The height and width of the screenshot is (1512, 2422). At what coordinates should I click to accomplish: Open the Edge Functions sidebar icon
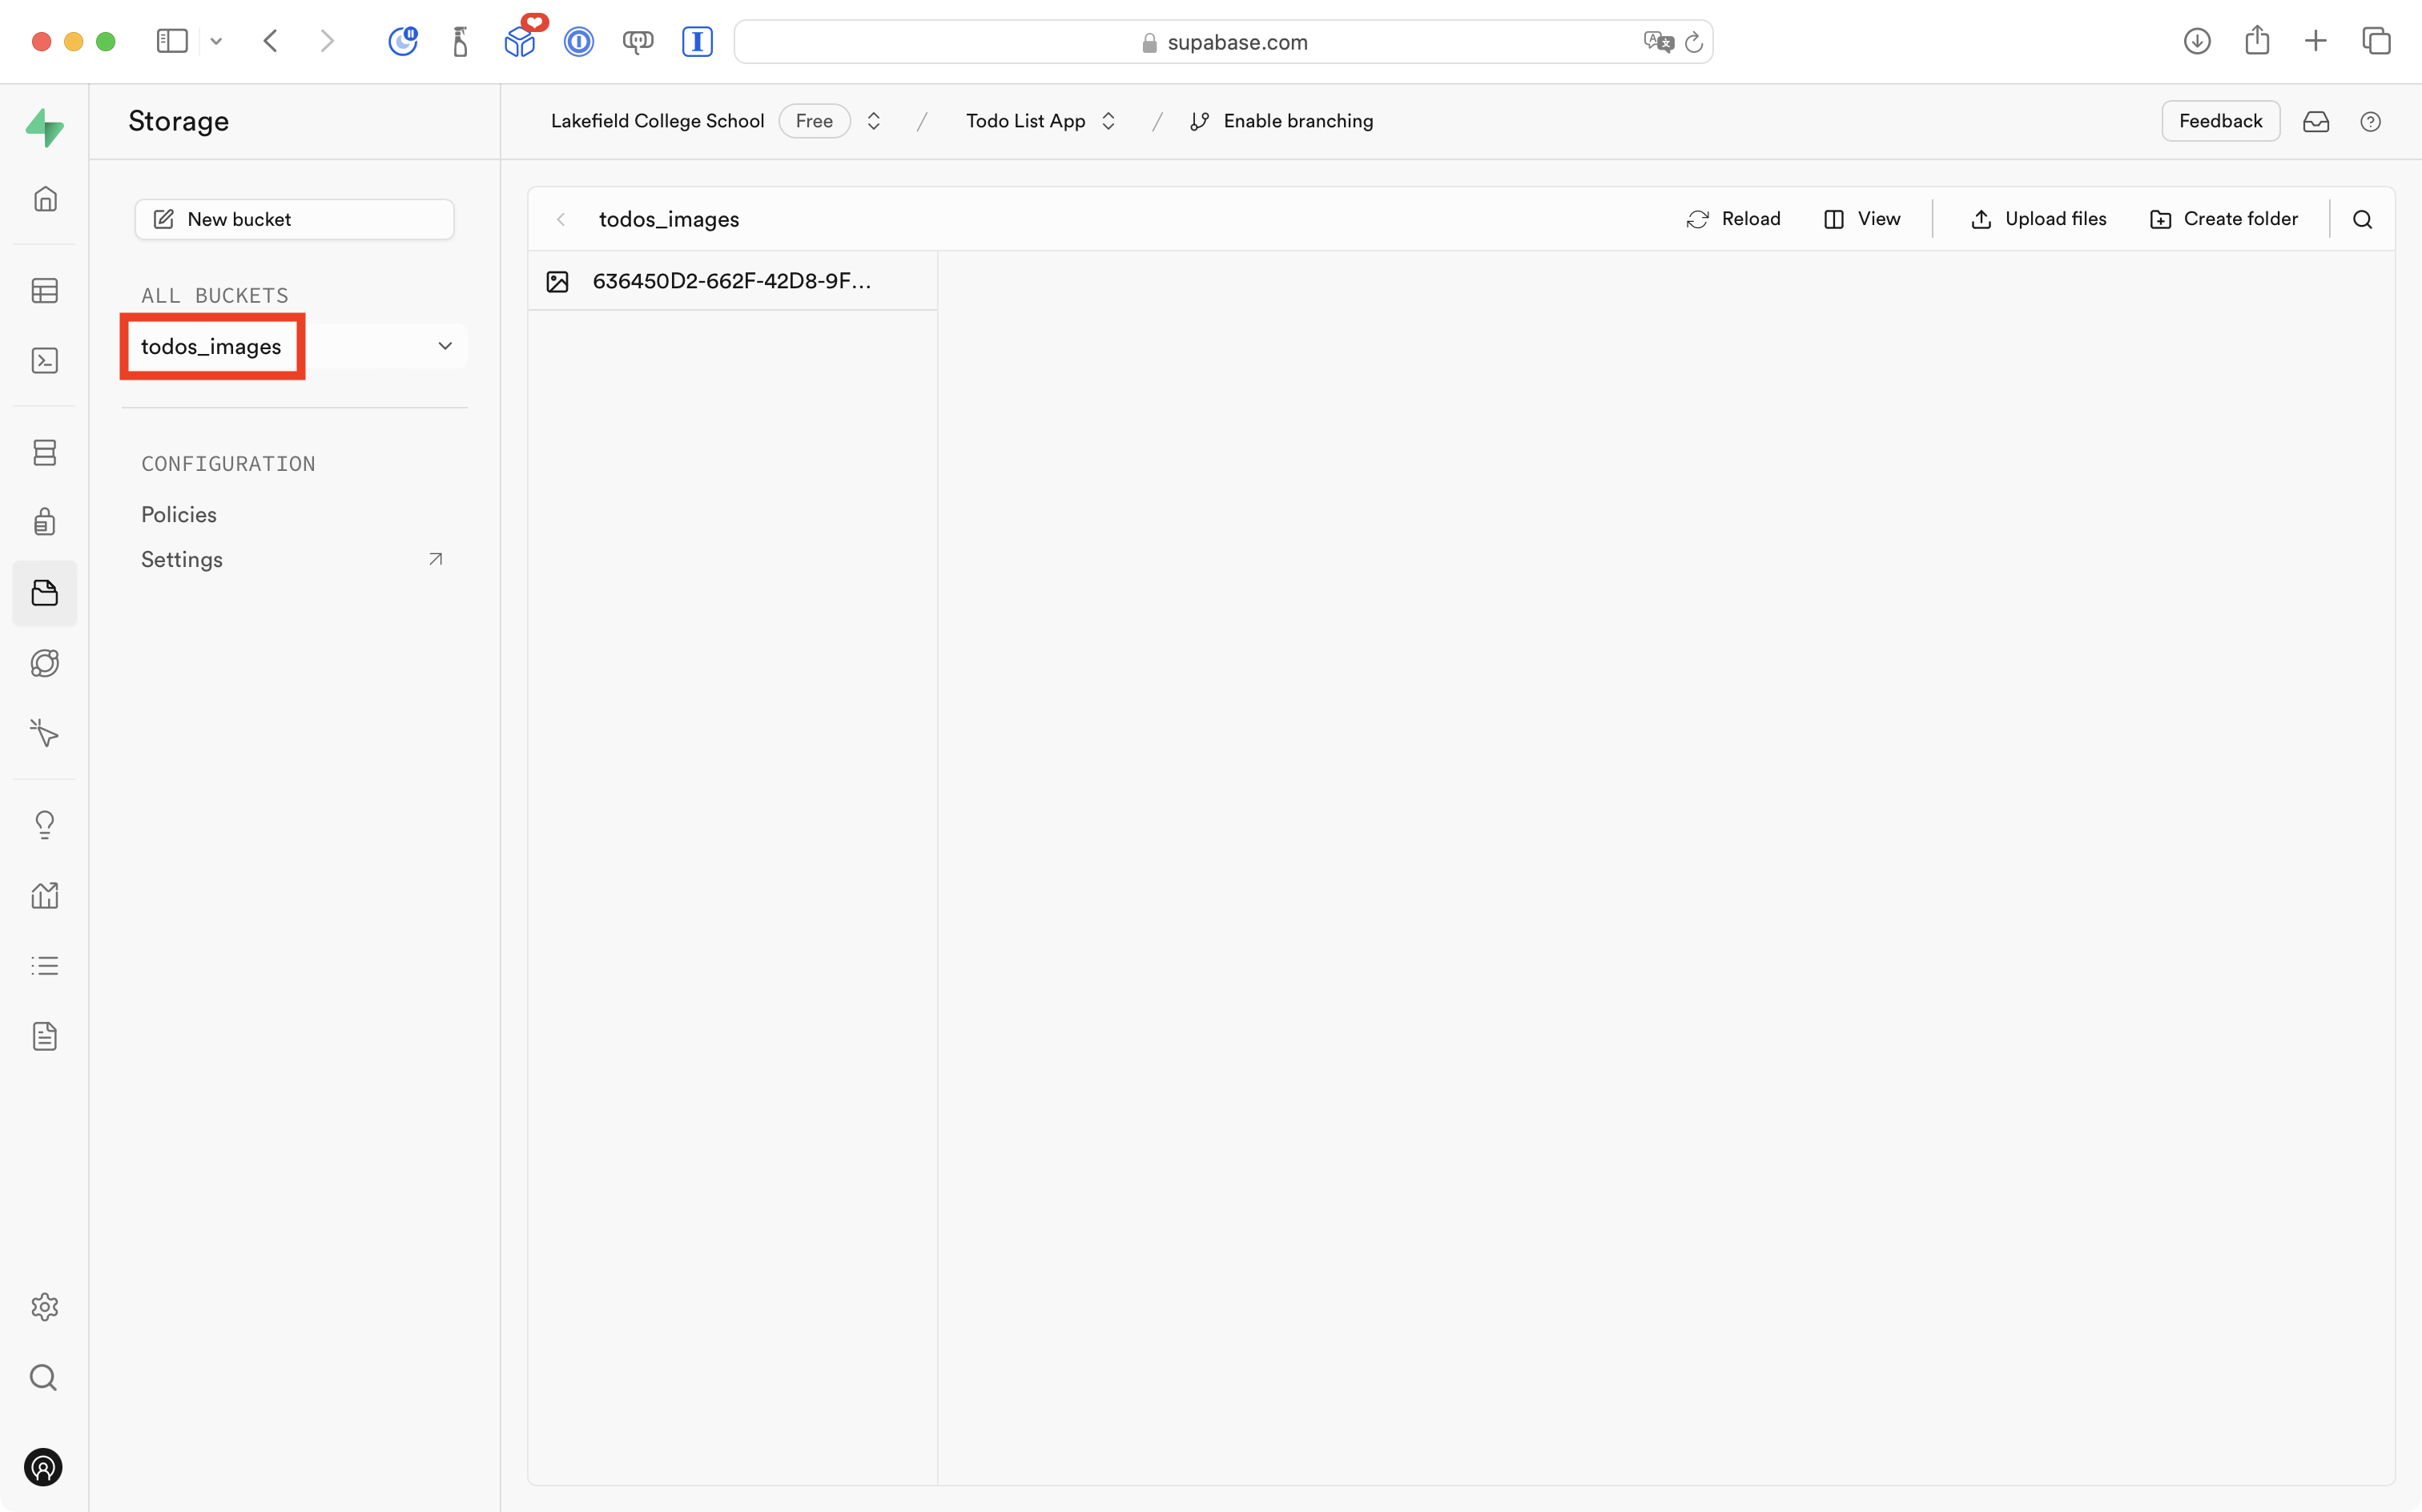pos(45,662)
